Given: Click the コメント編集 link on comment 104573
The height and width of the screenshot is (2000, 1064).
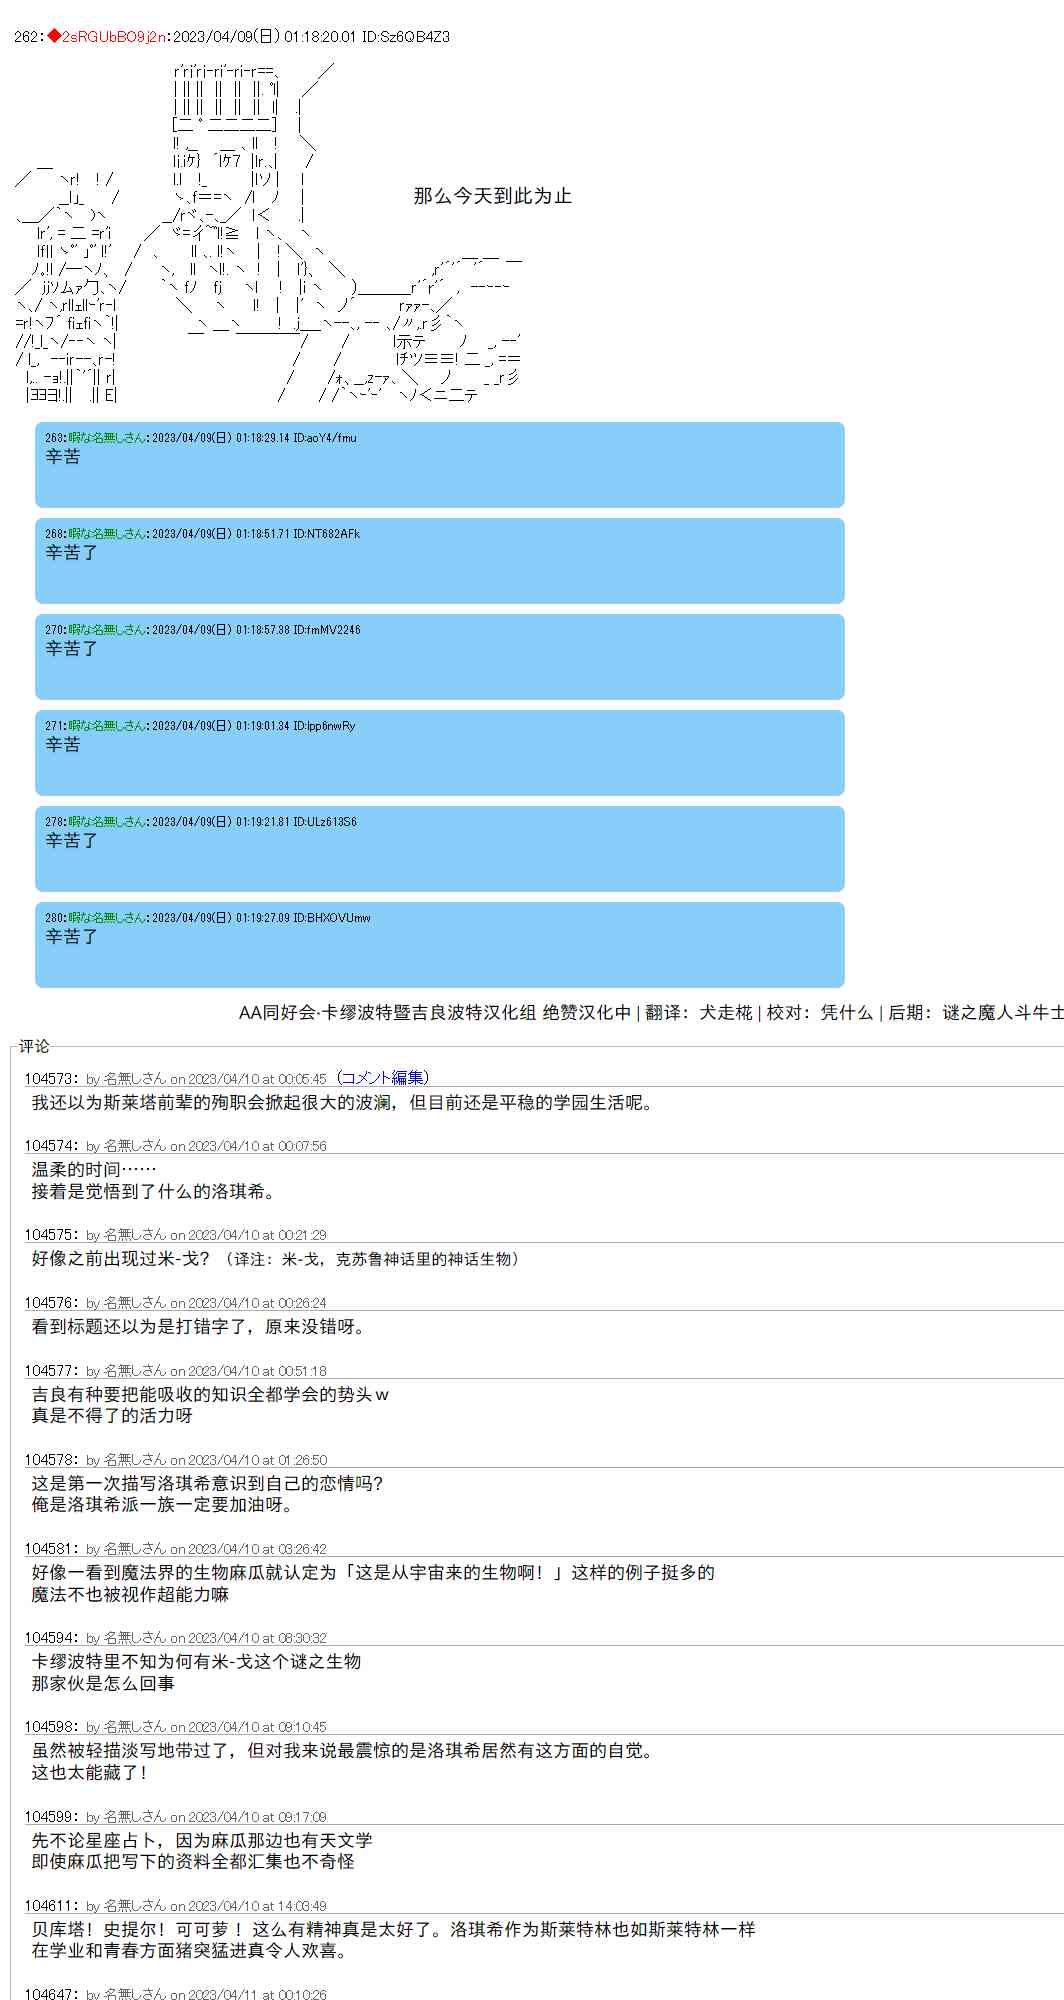Looking at the screenshot, I should point(384,1077).
